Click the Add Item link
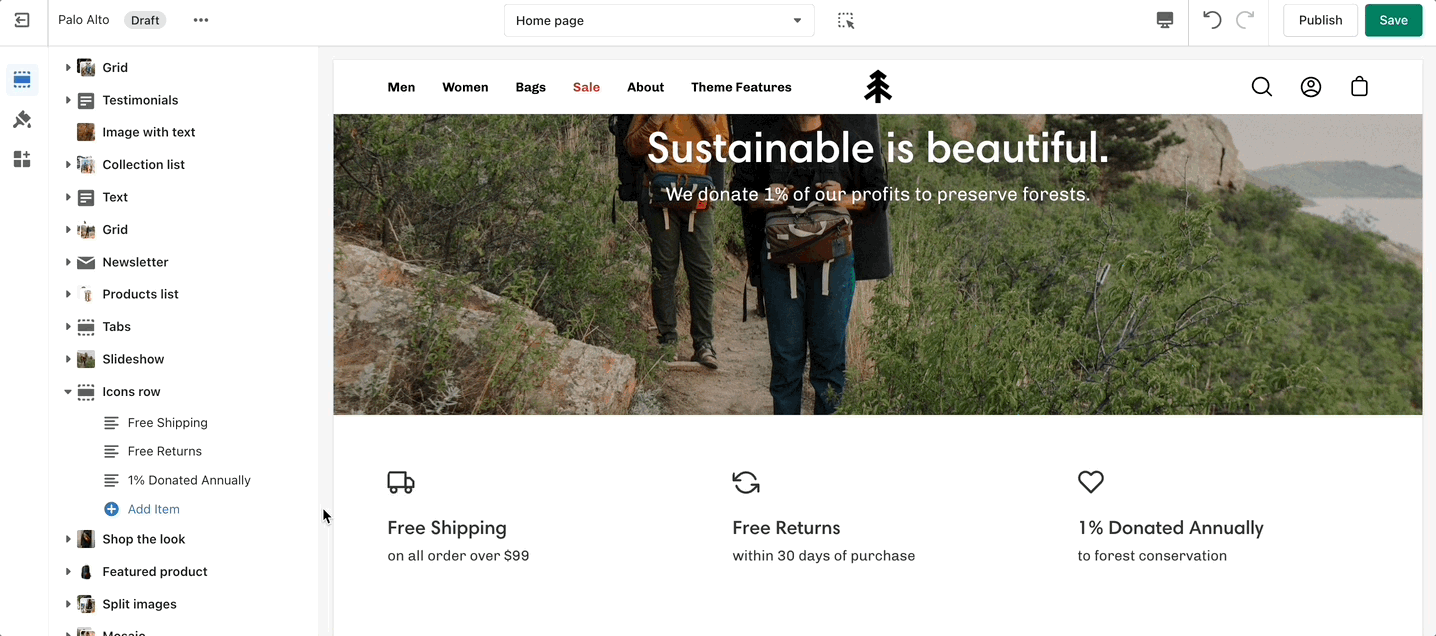Image resolution: width=1436 pixels, height=636 pixels. (153, 509)
